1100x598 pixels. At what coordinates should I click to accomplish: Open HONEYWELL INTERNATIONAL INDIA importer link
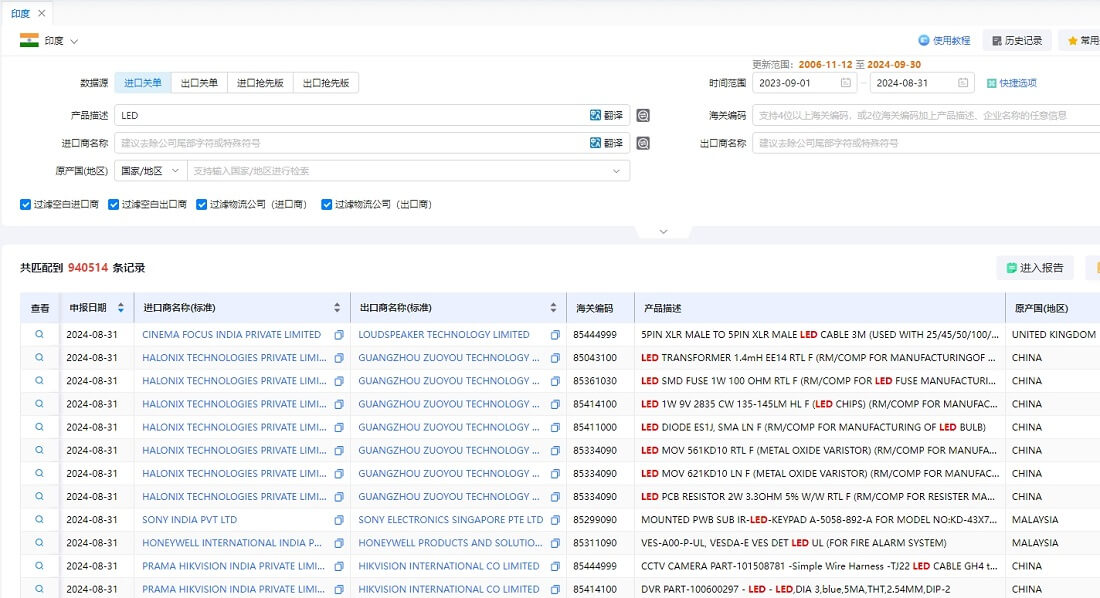coord(232,543)
